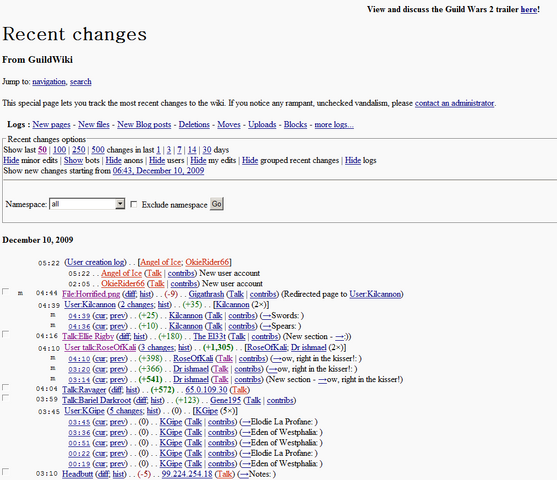Viewport: 557px width, 480px height.
Task: Tick the Exclude namespace checkbox
Action: [x=134, y=204]
